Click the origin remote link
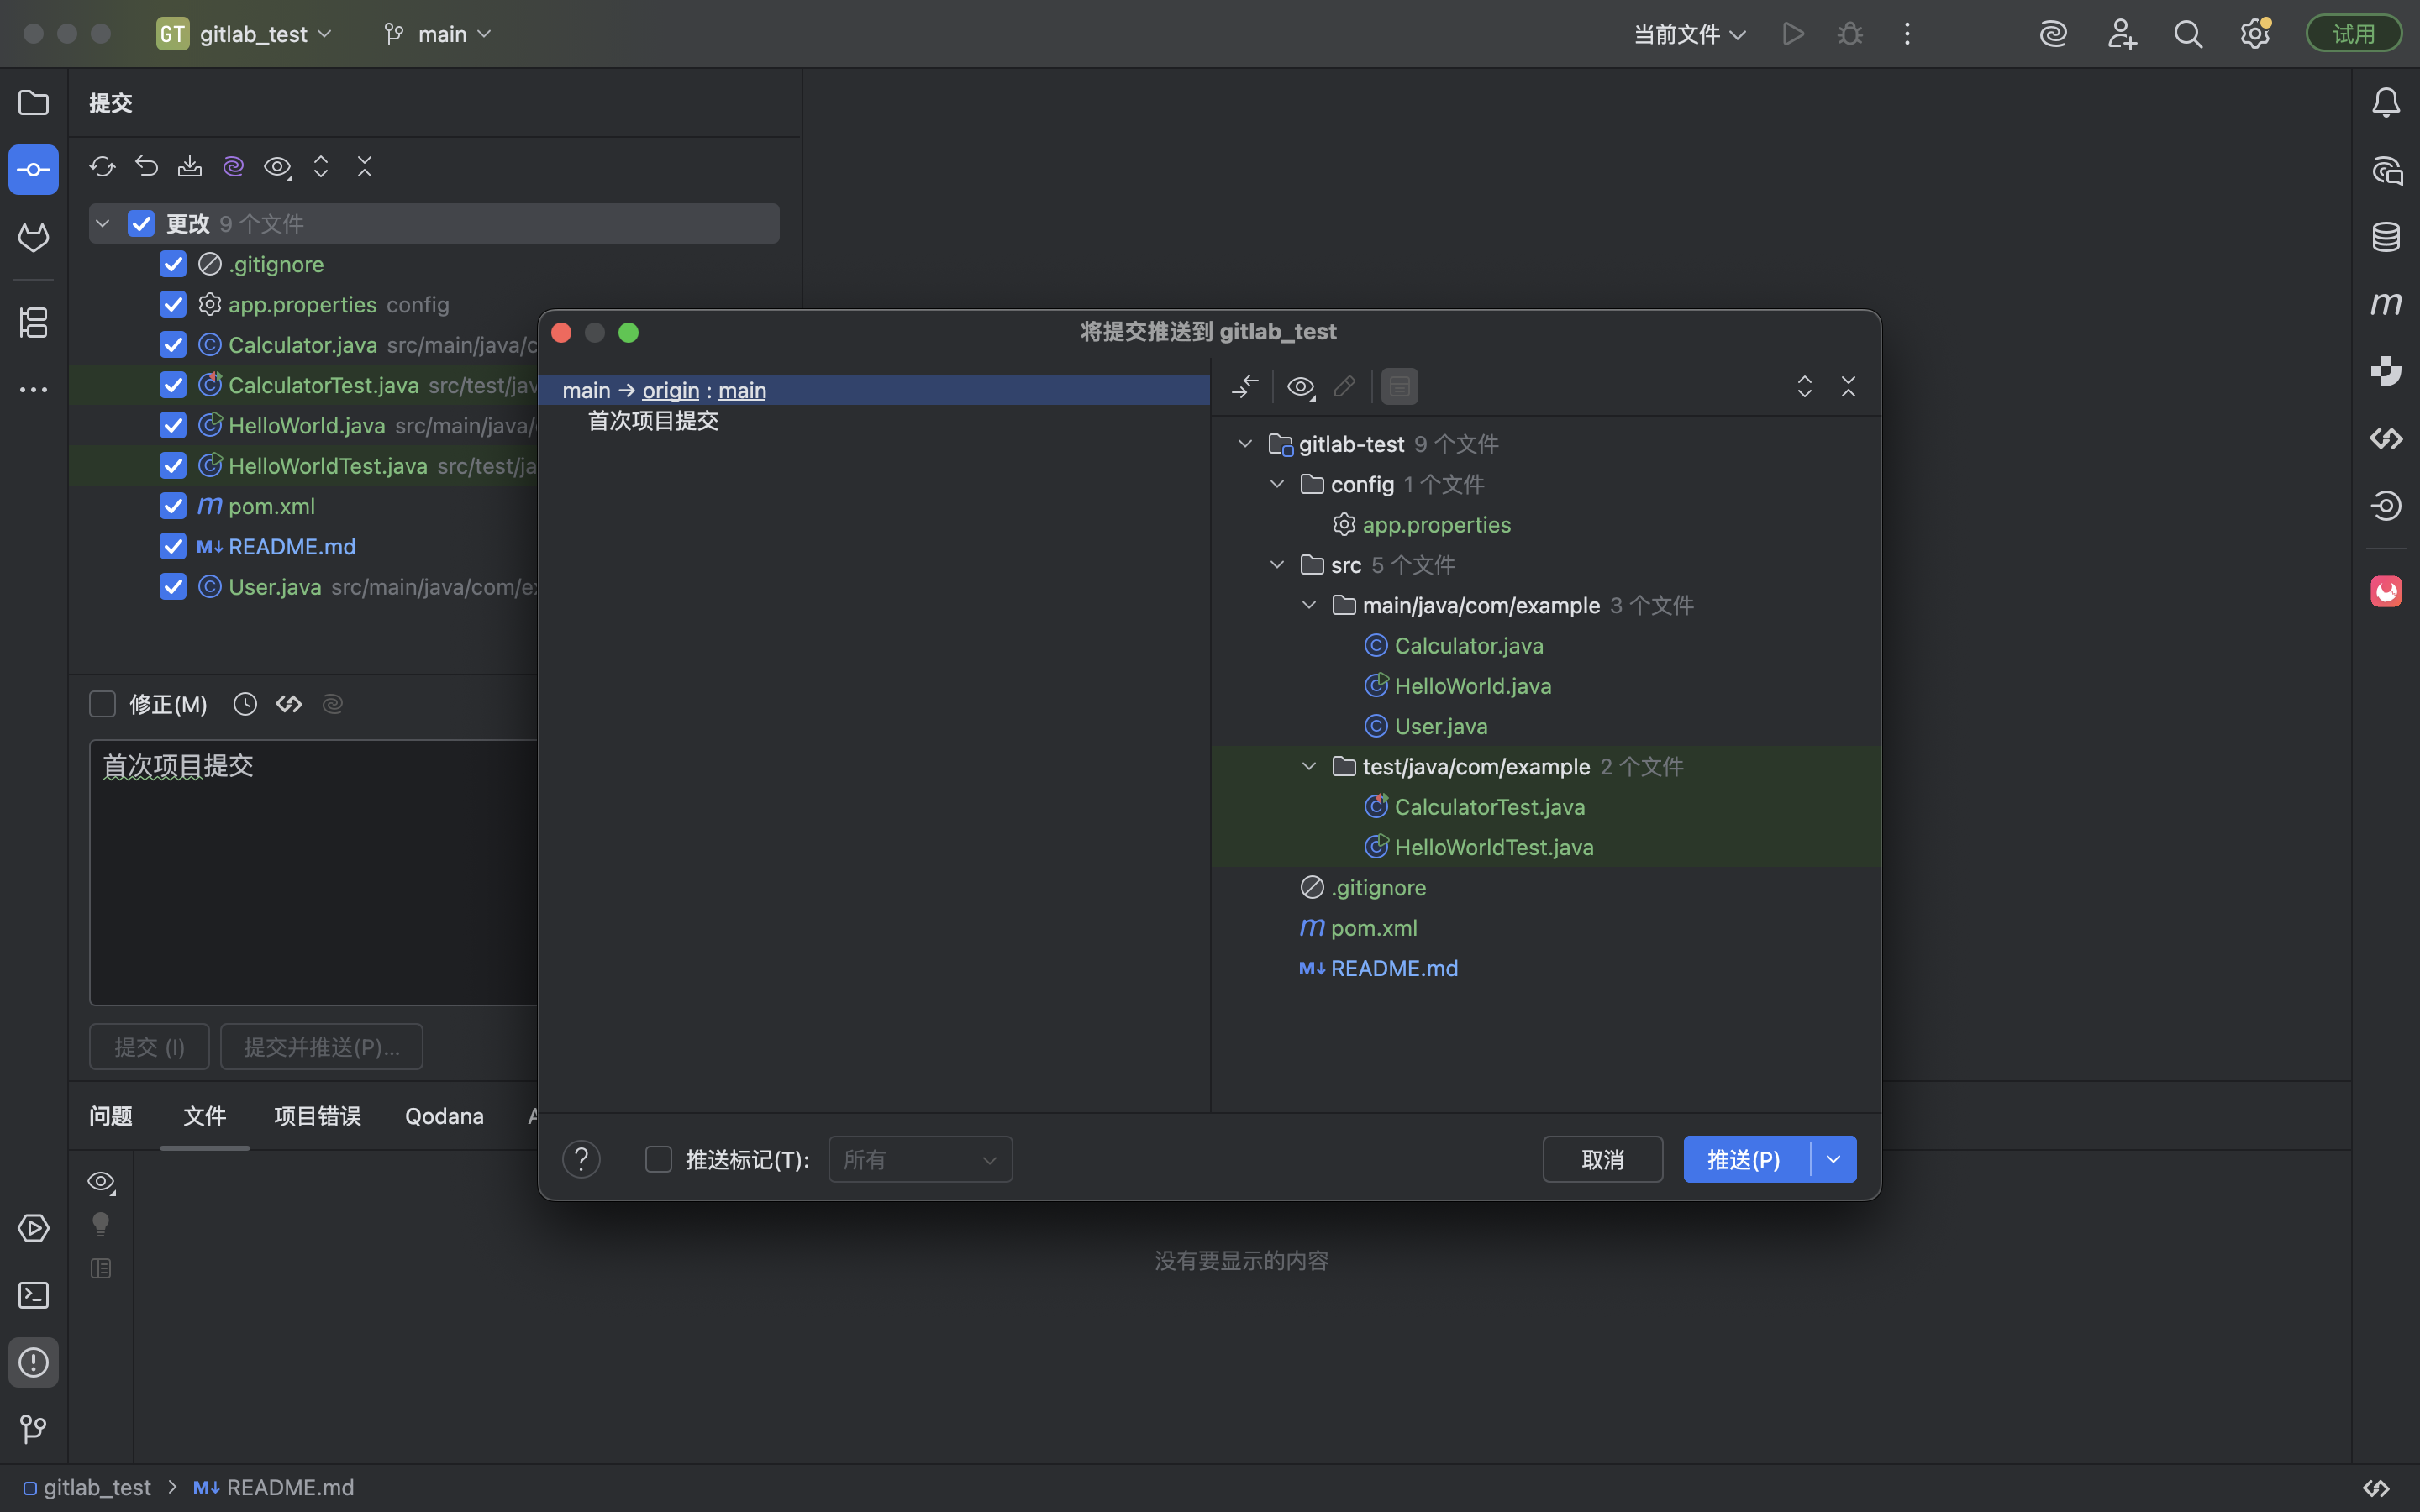 point(670,390)
